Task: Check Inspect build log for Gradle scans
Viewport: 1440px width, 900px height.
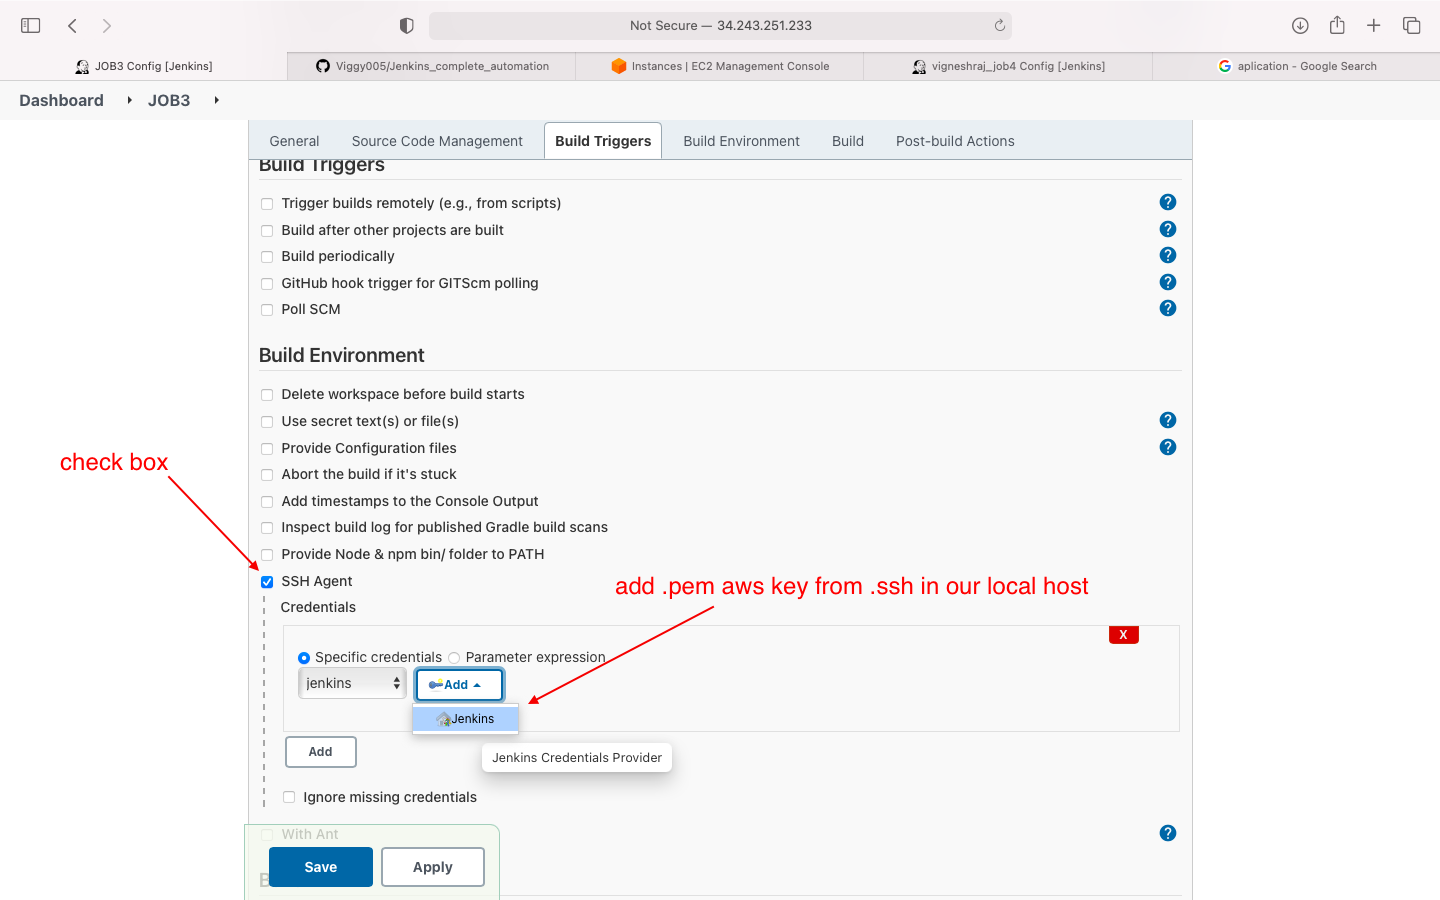Action: (x=267, y=528)
